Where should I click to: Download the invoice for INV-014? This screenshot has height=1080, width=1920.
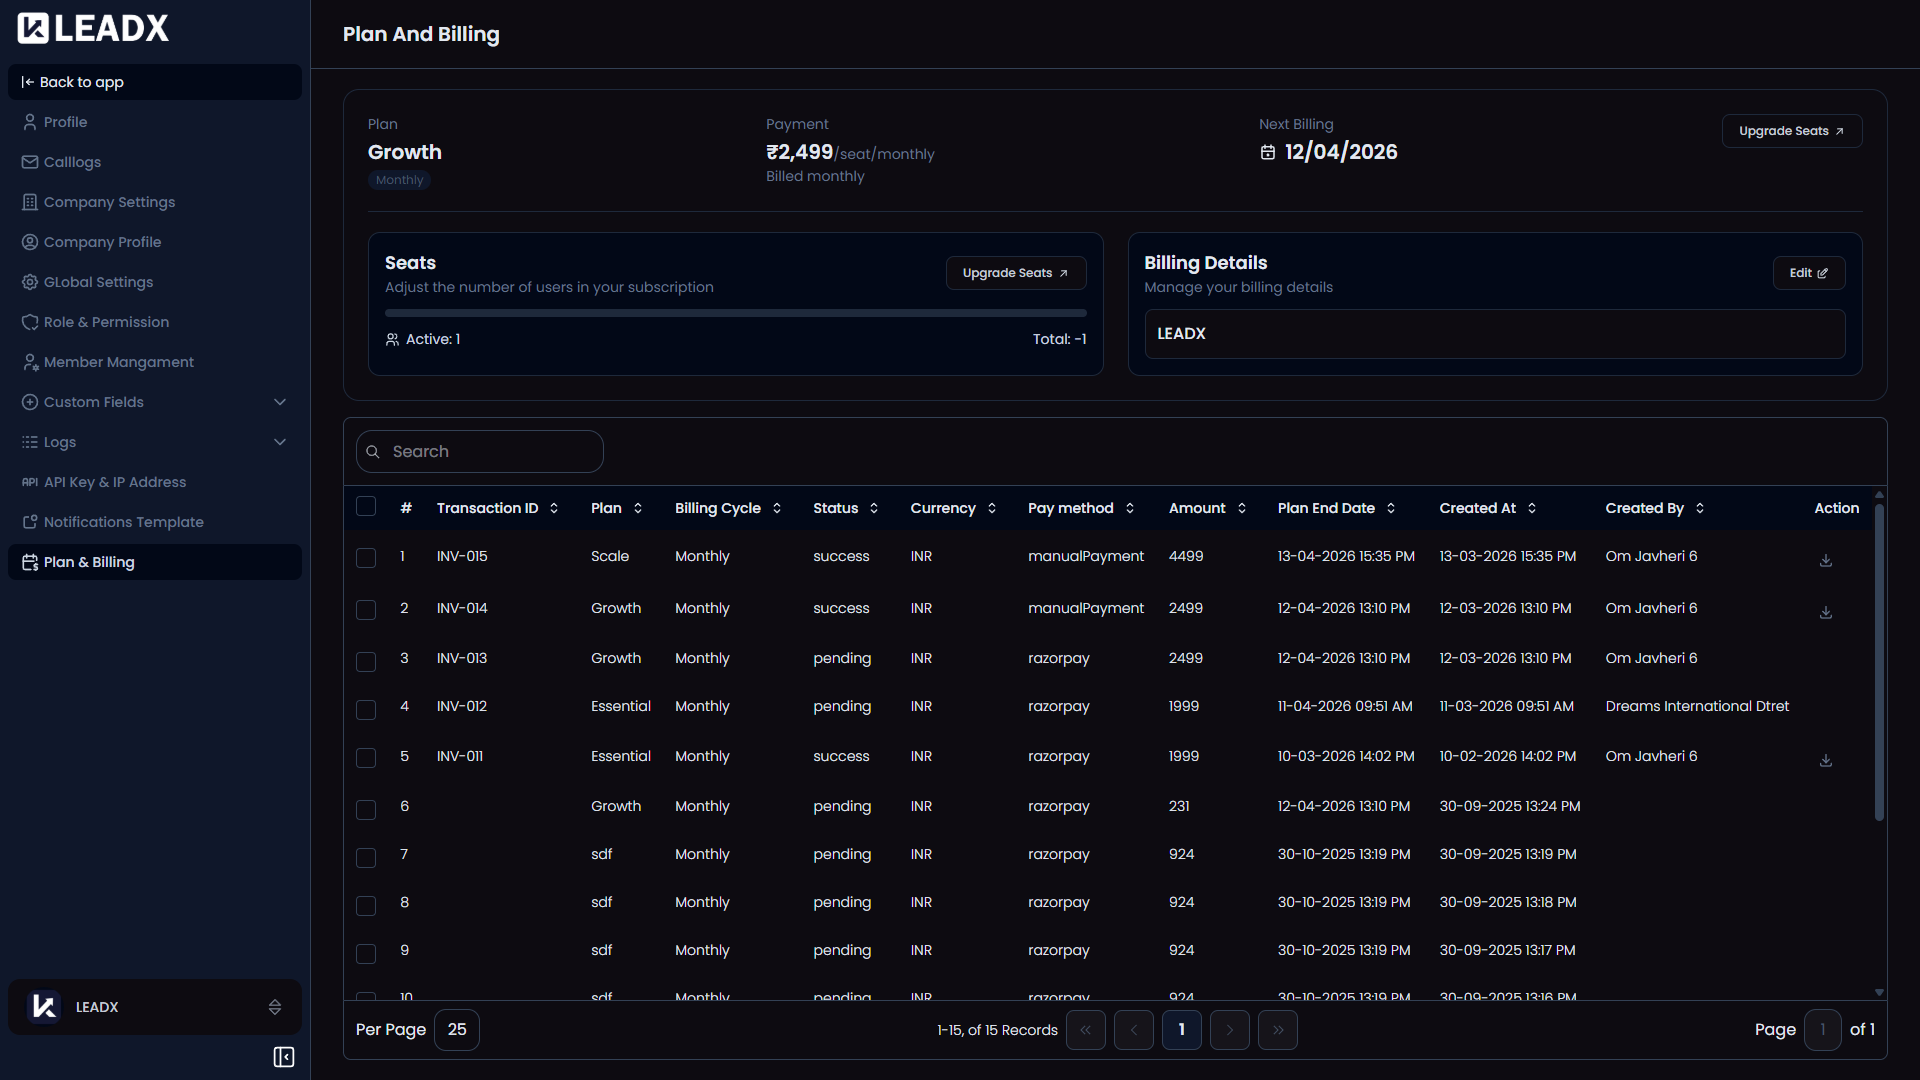(1825, 612)
